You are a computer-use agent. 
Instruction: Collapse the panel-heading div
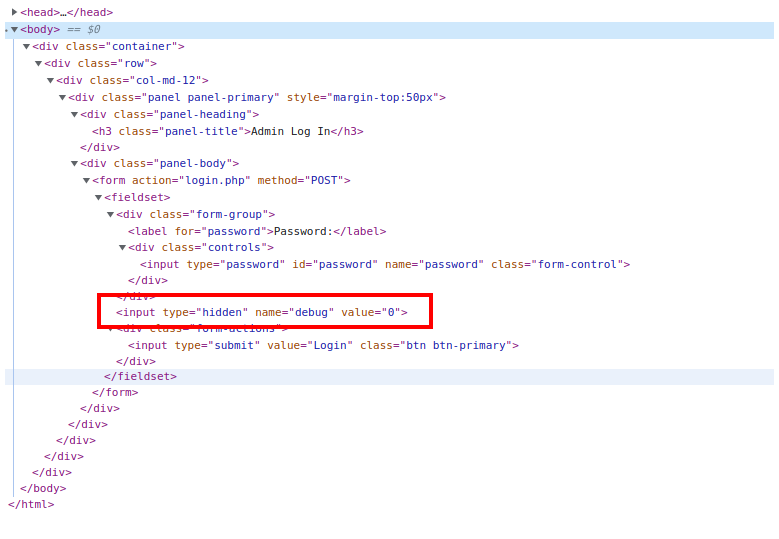pos(74,114)
